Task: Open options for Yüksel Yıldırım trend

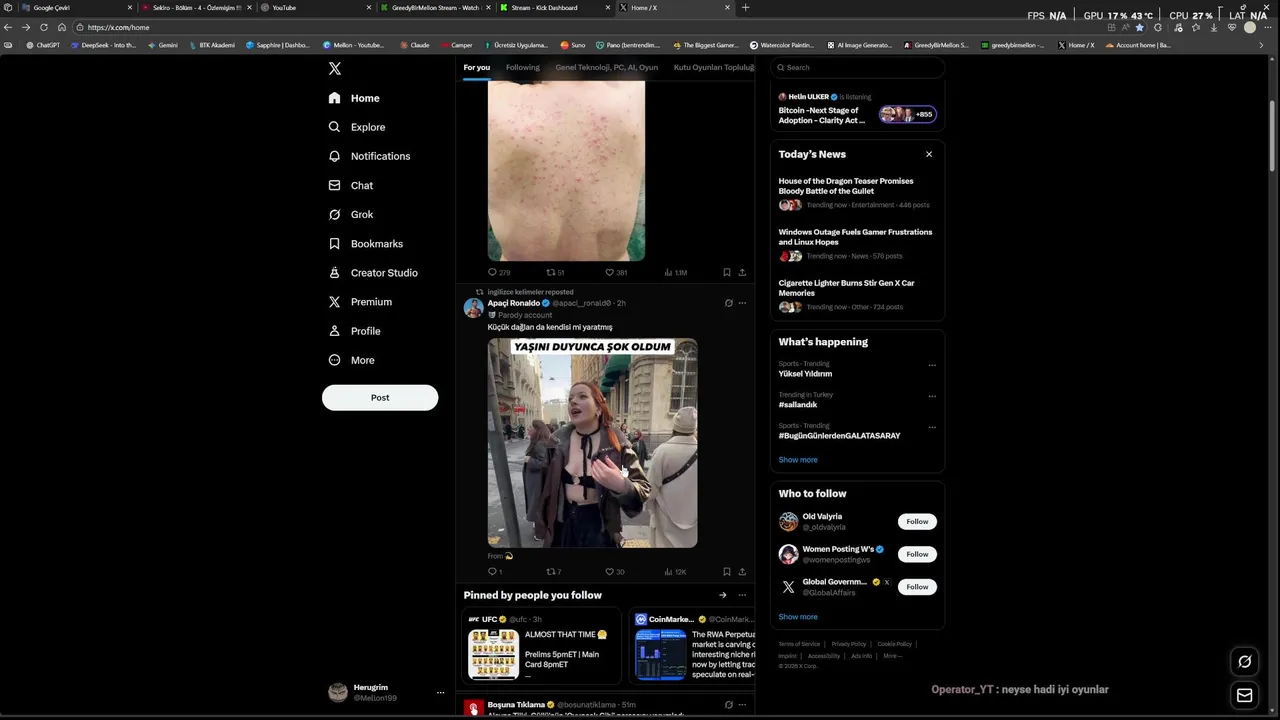Action: click(932, 365)
